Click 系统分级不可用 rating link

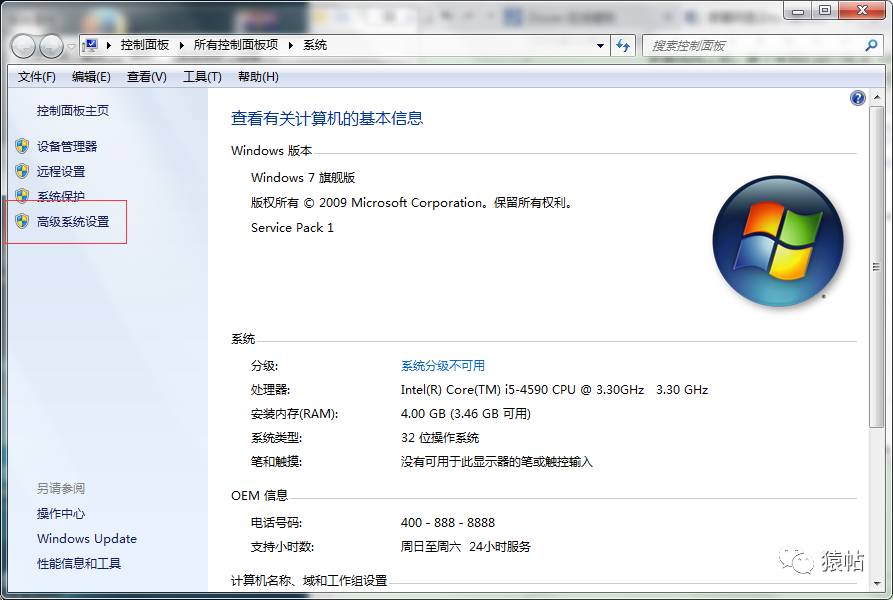coord(443,365)
